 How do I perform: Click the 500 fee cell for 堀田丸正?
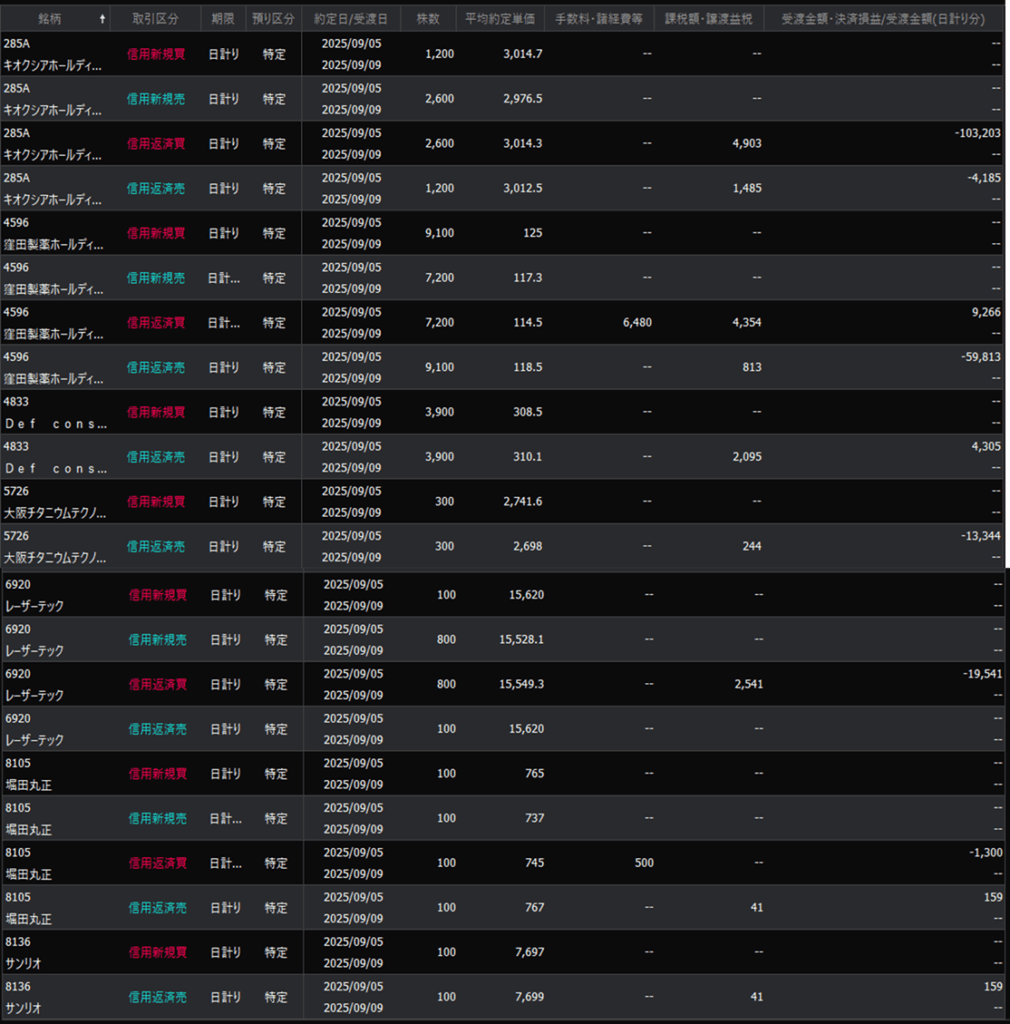(643, 863)
